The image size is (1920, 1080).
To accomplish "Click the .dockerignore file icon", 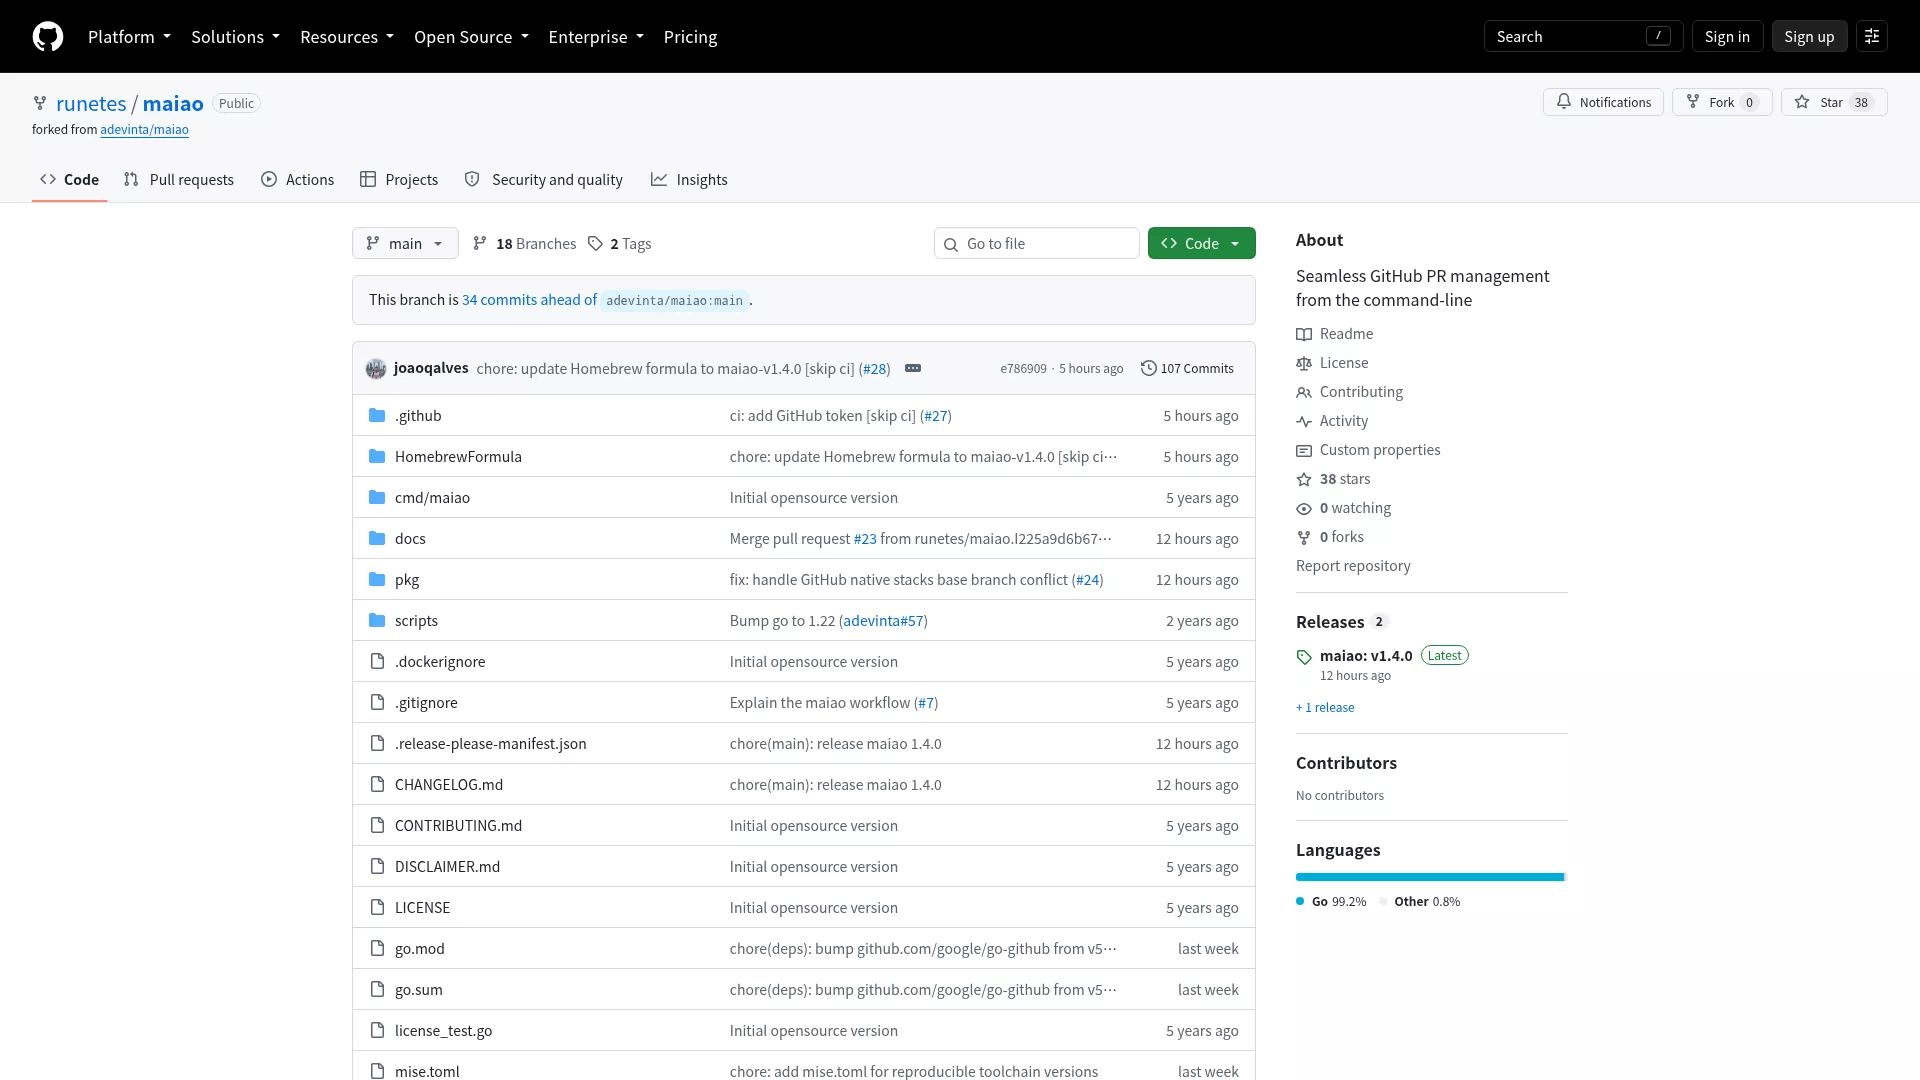I will tap(377, 662).
